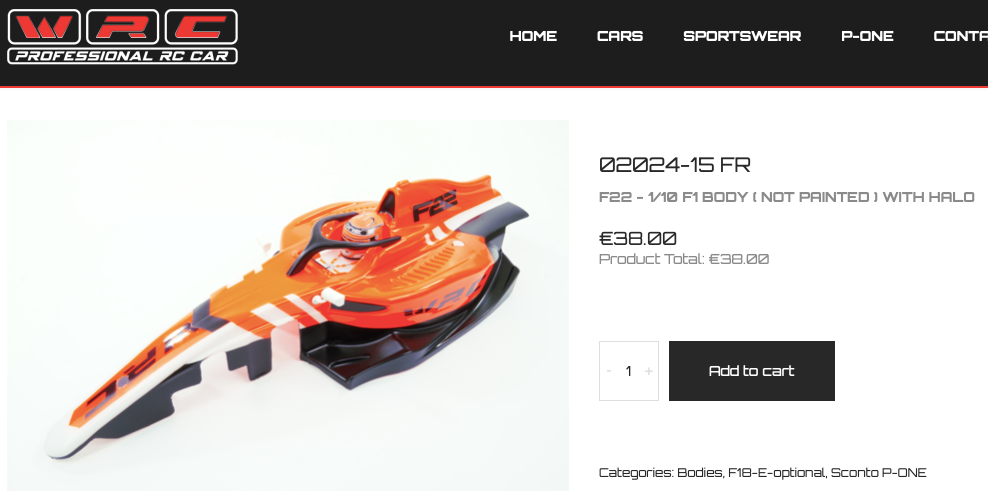Add the F22 body to cart
Viewport: 988px width, 491px height.
click(751, 371)
